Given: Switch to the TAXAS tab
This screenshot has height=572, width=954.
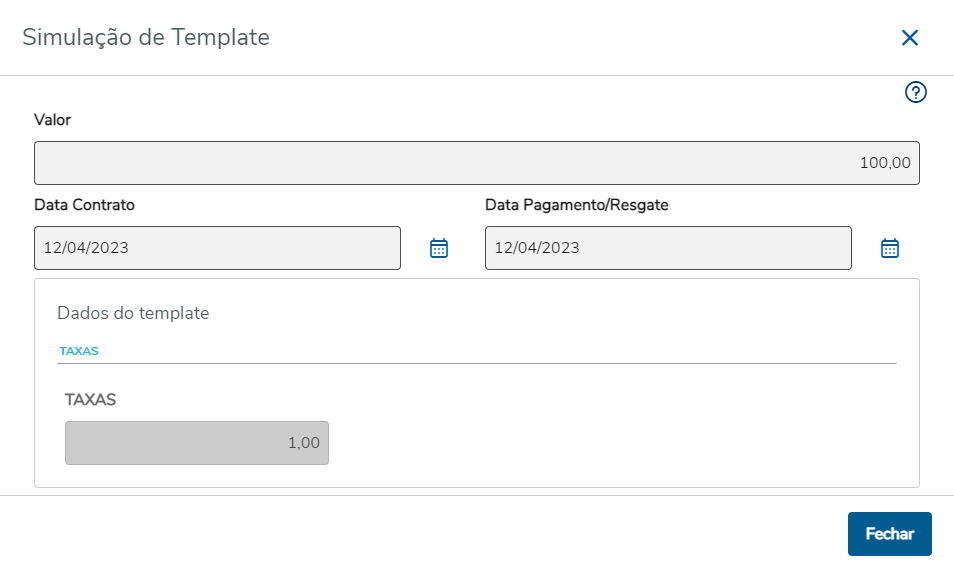Looking at the screenshot, I should 79,351.
